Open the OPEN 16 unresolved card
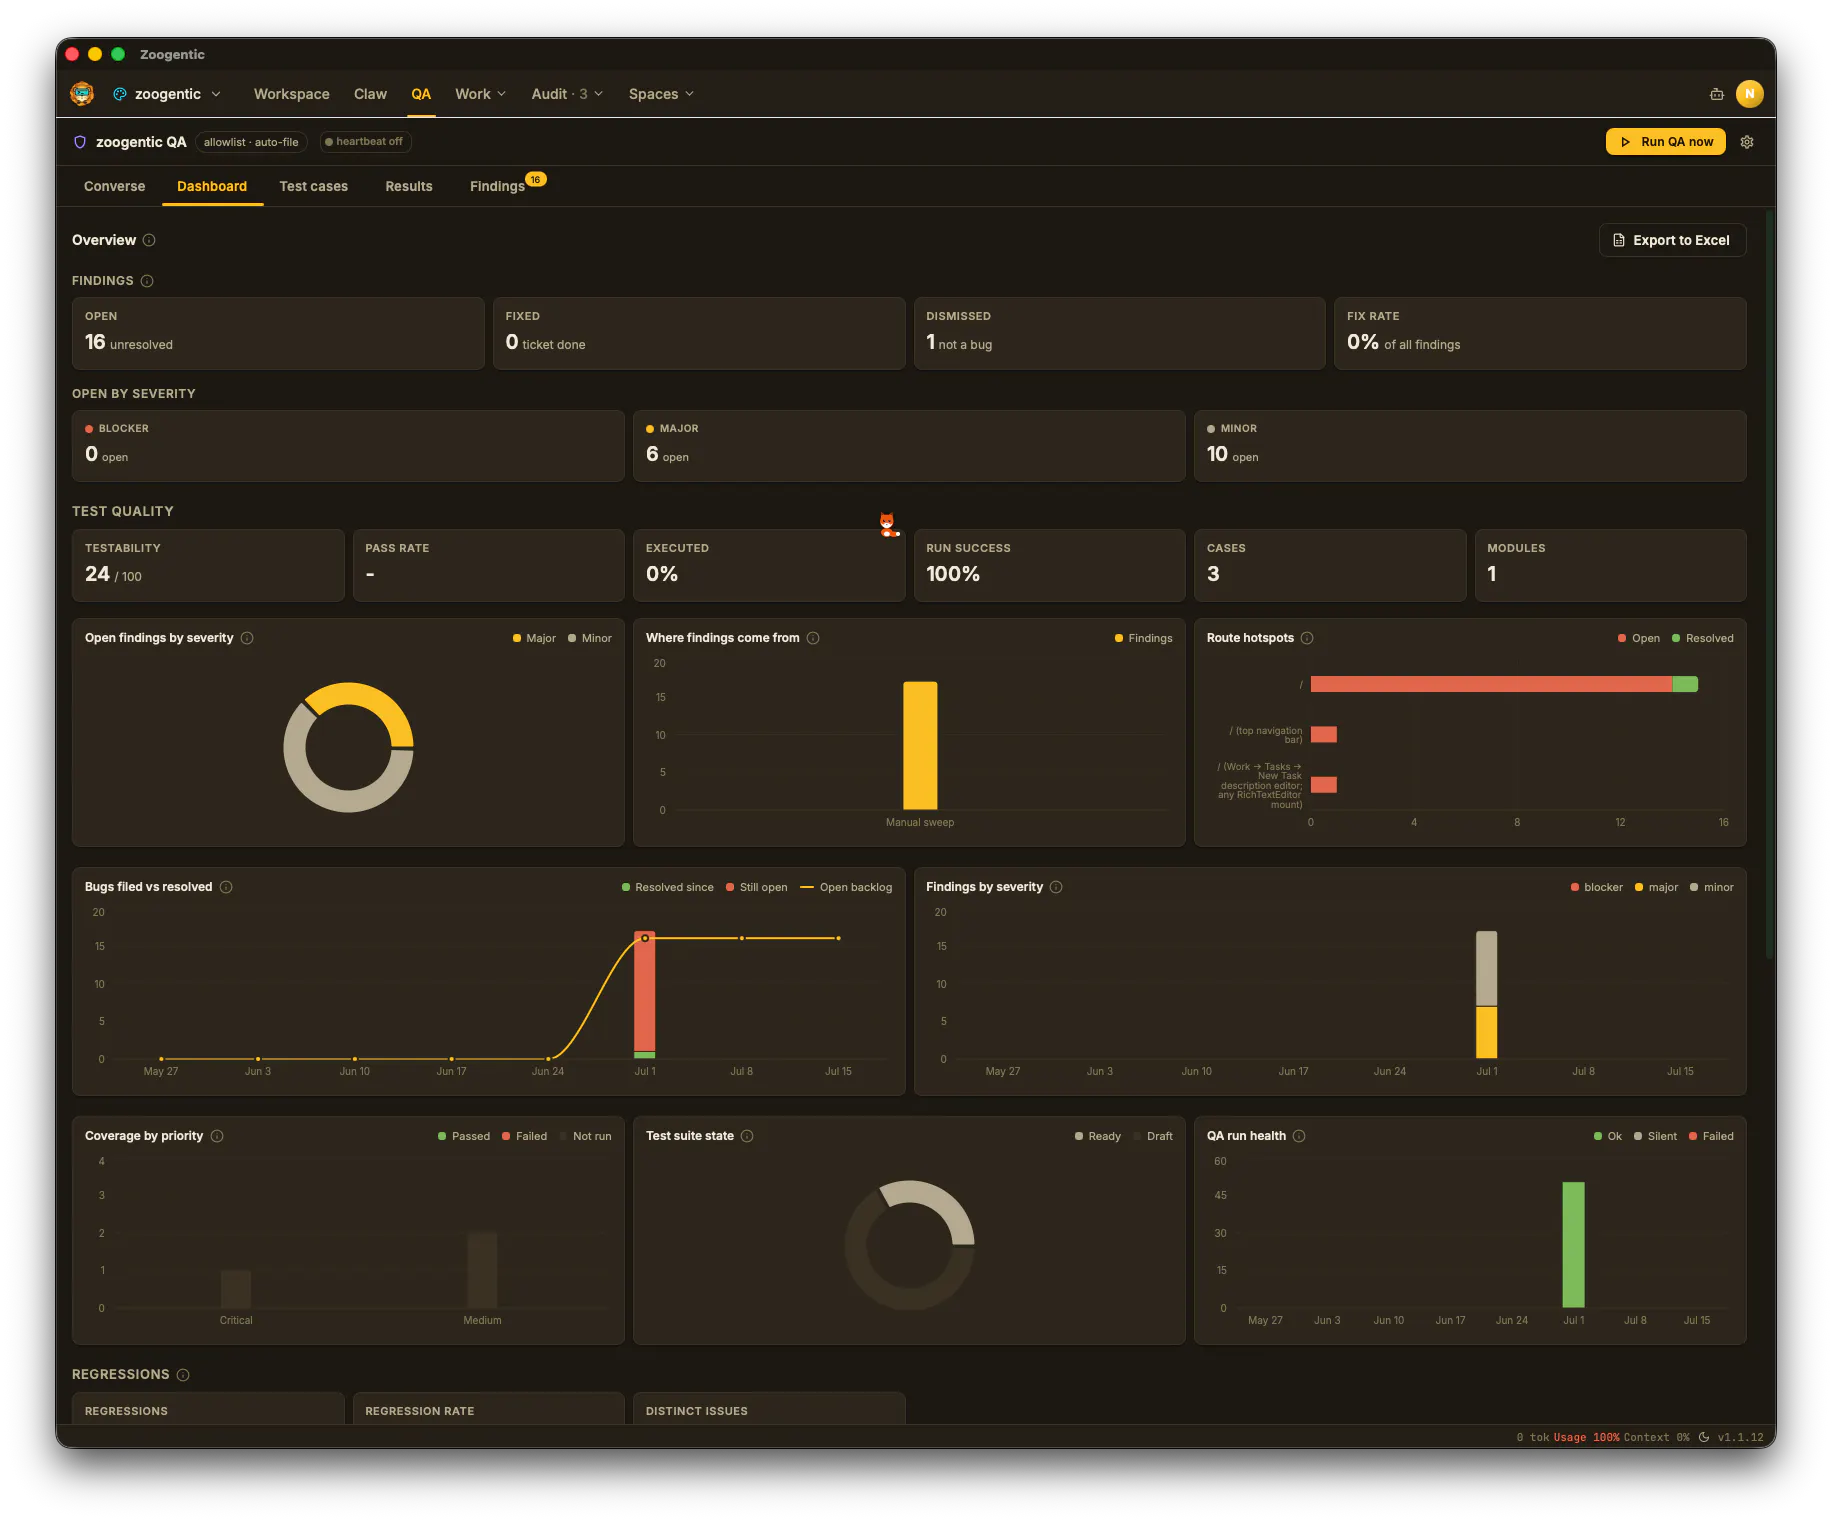Viewport: 1832px width, 1522px height. (x=278, y=333)
